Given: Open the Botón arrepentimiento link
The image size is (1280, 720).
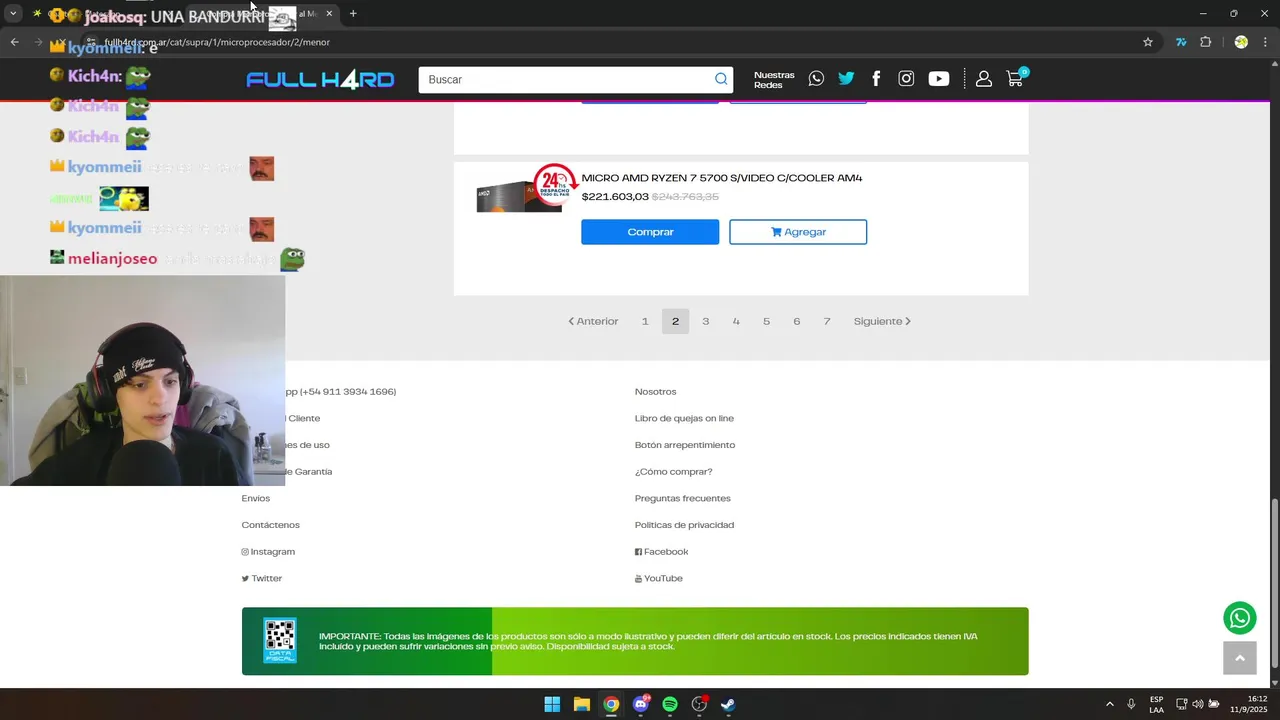Looking at the screenshot, I should 684,445.
